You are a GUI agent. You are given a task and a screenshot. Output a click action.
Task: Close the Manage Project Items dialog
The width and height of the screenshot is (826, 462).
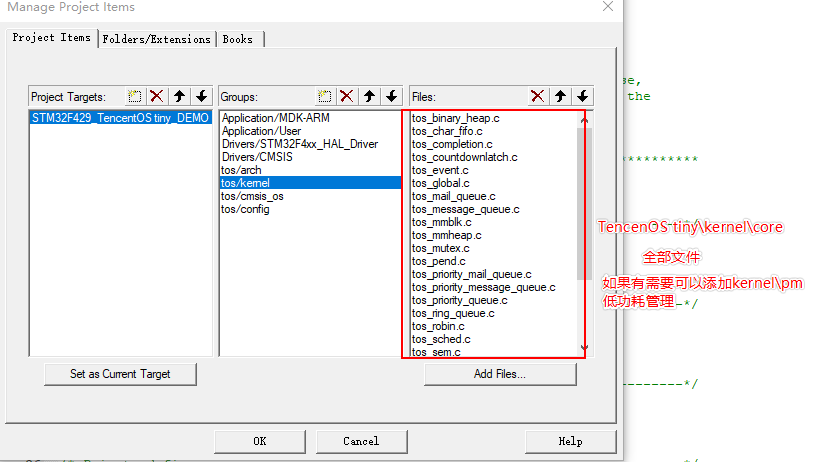click(x=608, y=6)
